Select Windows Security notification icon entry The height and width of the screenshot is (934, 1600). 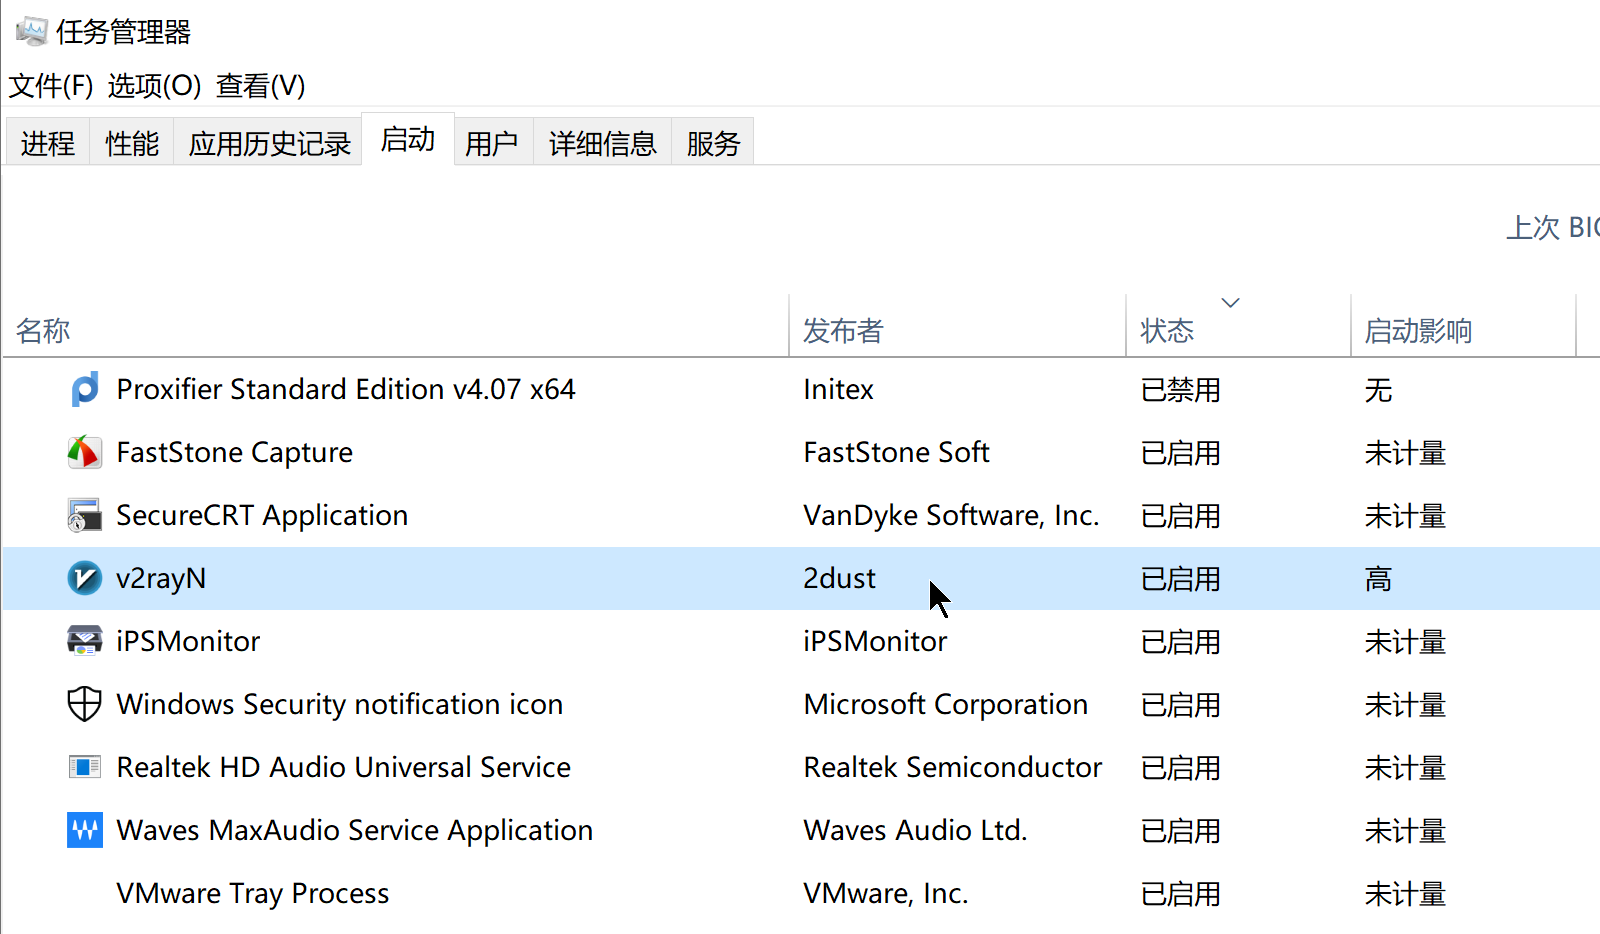point(340,704)
